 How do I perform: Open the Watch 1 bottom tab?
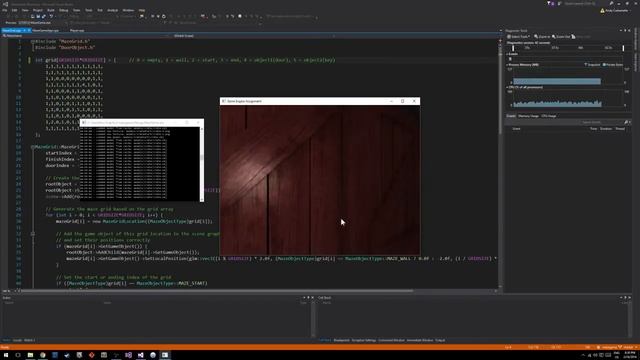pos(29,340)
